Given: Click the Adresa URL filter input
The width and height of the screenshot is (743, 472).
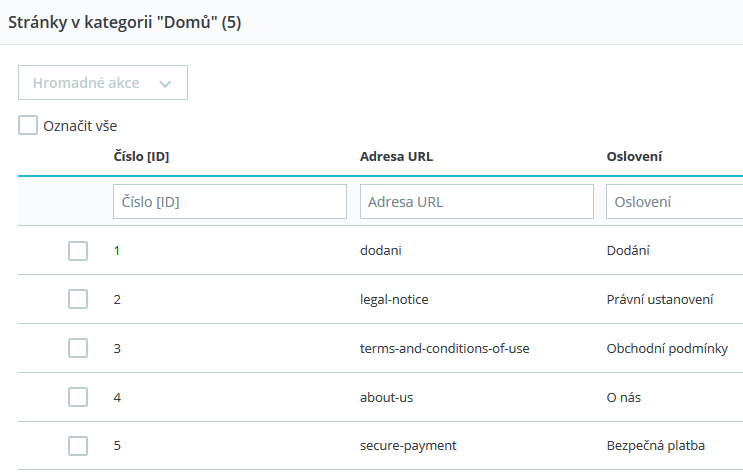Looking at the screenshot, I should (x=476, y=202).
